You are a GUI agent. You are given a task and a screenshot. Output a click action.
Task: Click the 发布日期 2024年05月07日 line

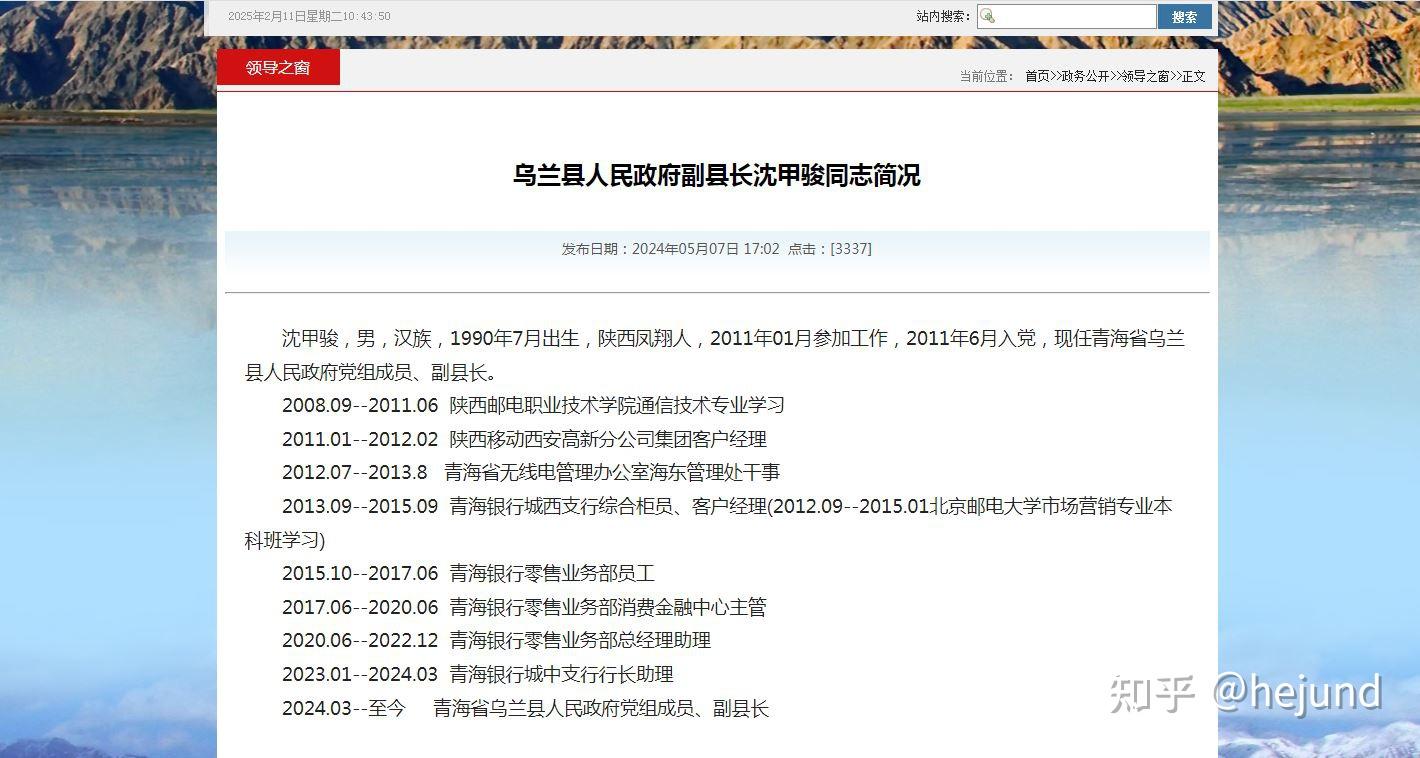[670, 249]
